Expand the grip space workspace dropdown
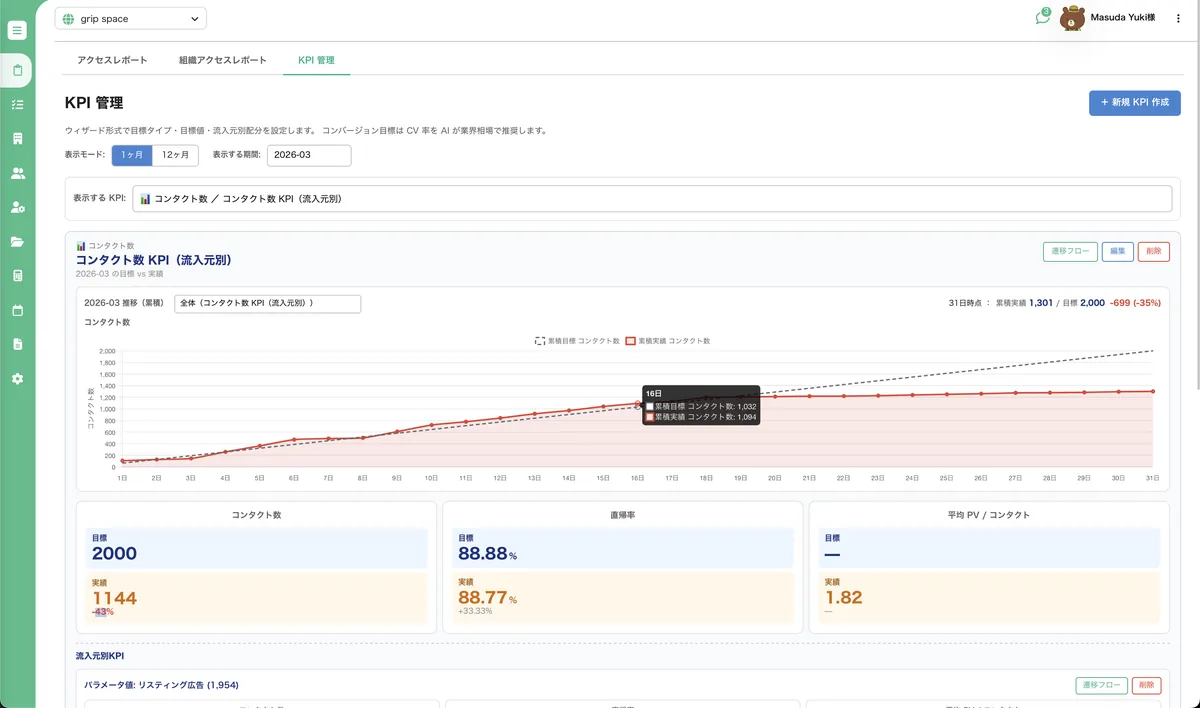This screenshot has height=708, width=1200. click(131, 18)
